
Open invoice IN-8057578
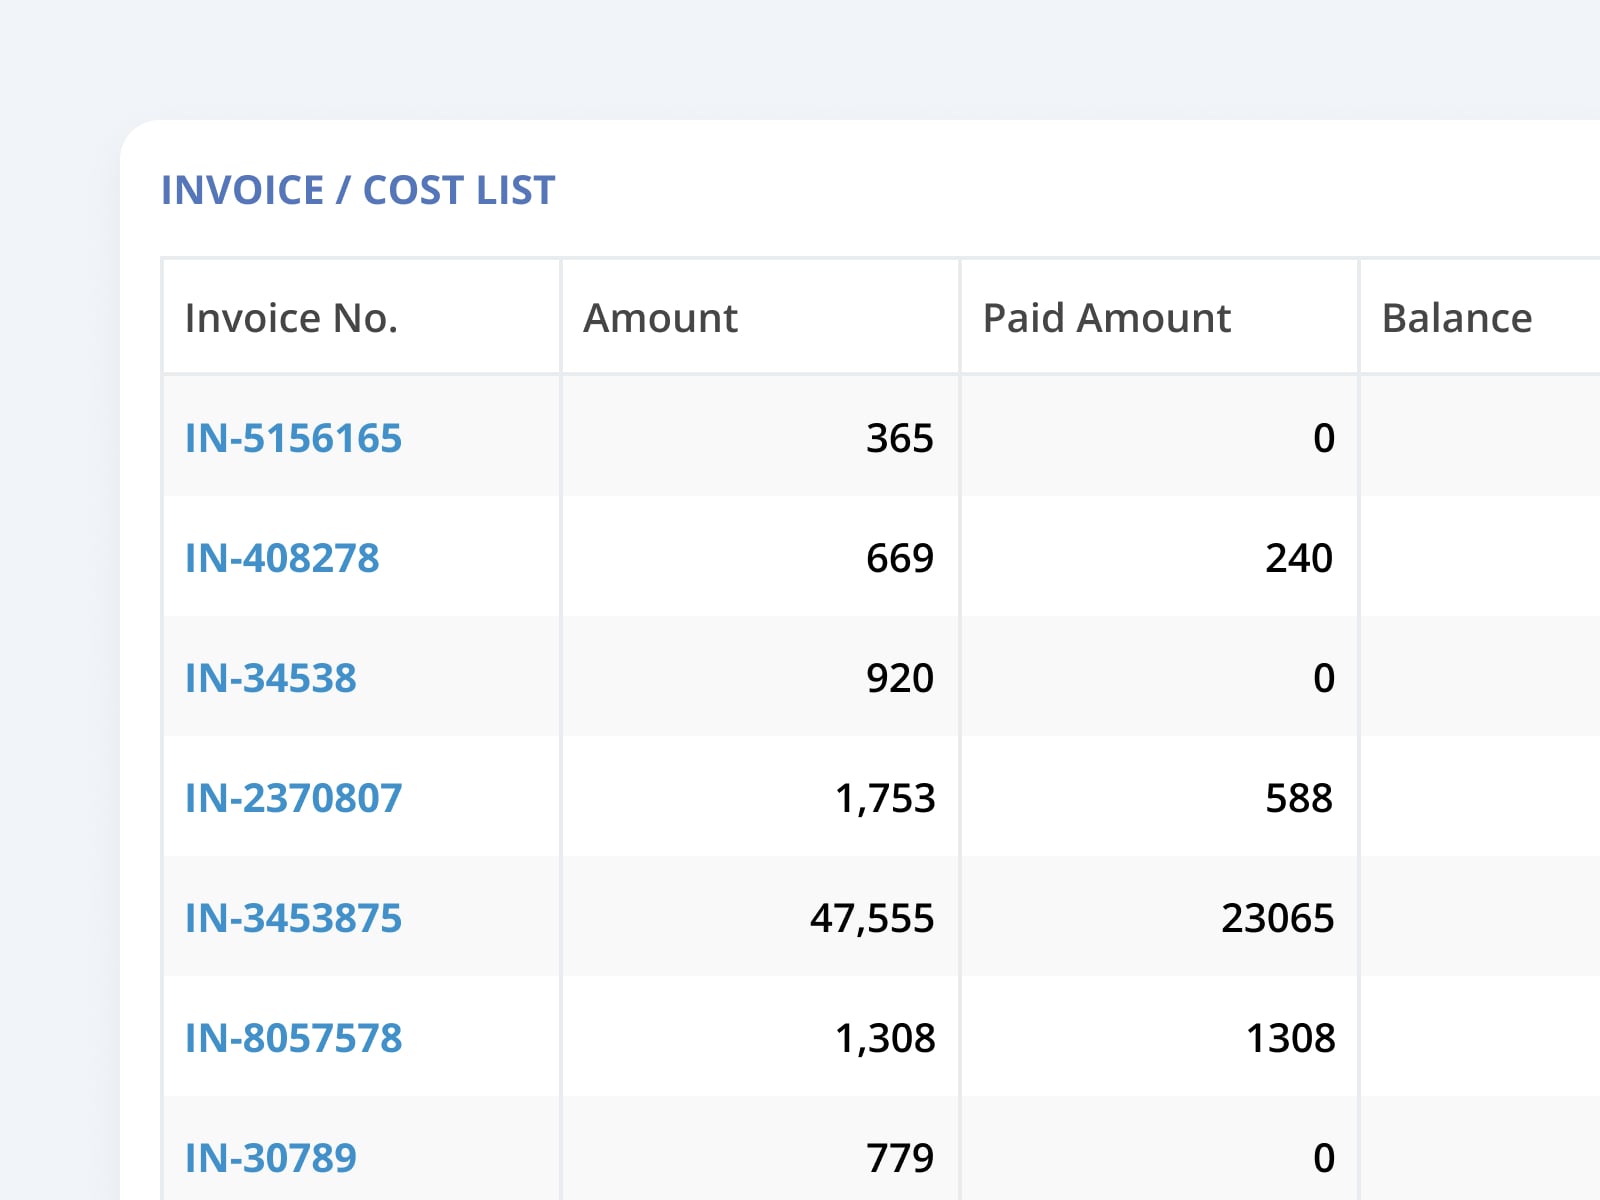[293, 1038]
